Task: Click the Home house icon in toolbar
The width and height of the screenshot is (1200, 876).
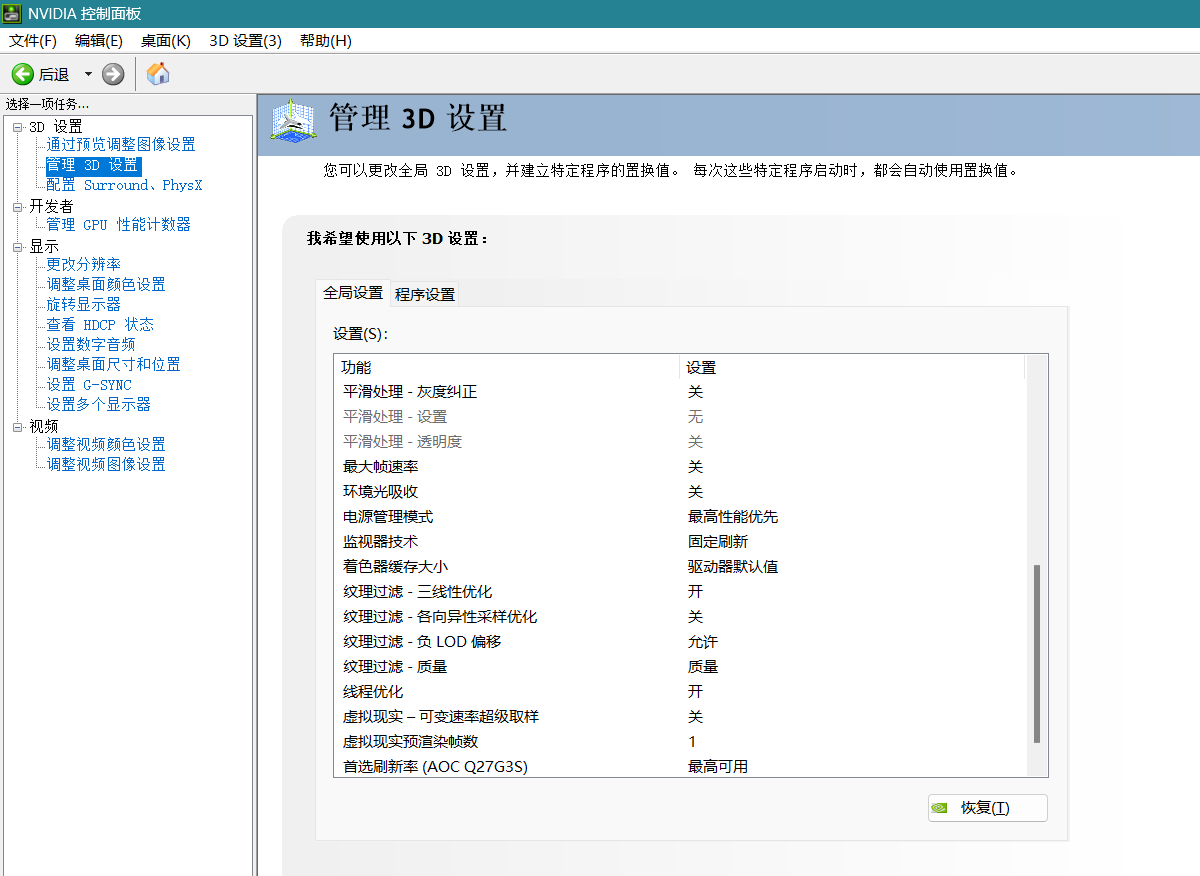Action: coord(158,73)
